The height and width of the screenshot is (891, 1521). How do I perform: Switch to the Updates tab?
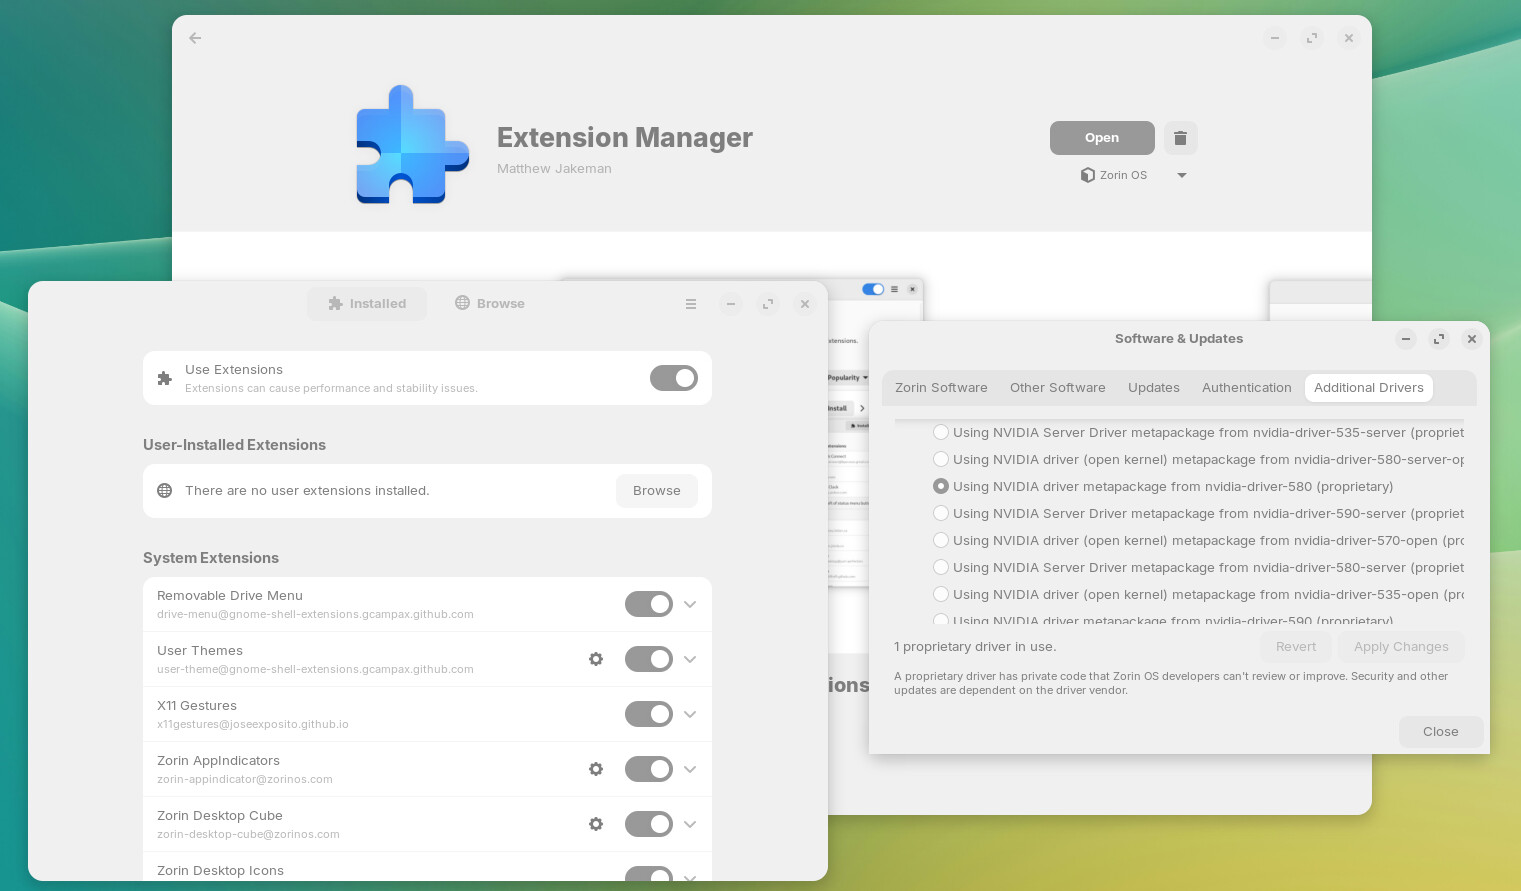(x=1153, y=388)
